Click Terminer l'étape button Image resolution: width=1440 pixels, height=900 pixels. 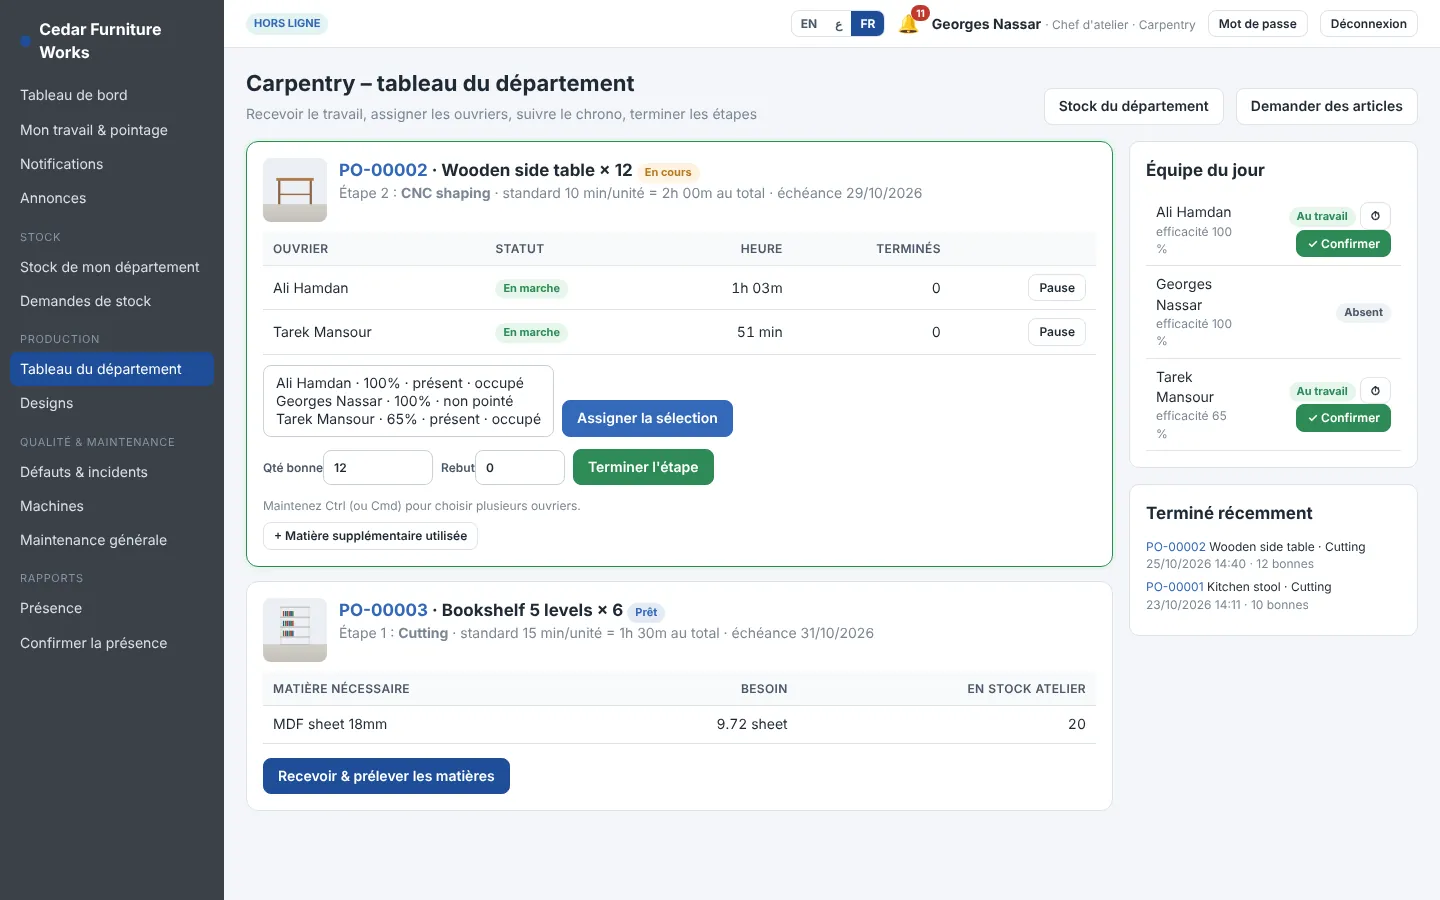coord(643,467)
